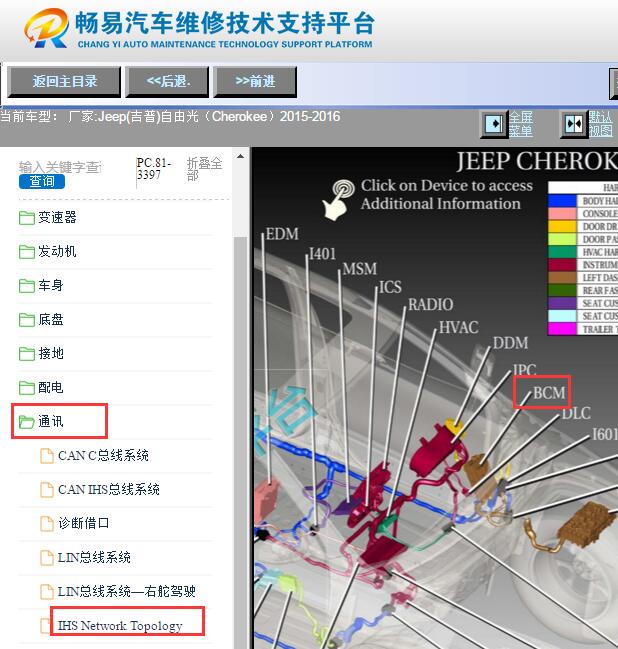The image size is (618, 649).
Task: Click the brown LEFT DAS harness swatch
Action: tap(562, 278)
